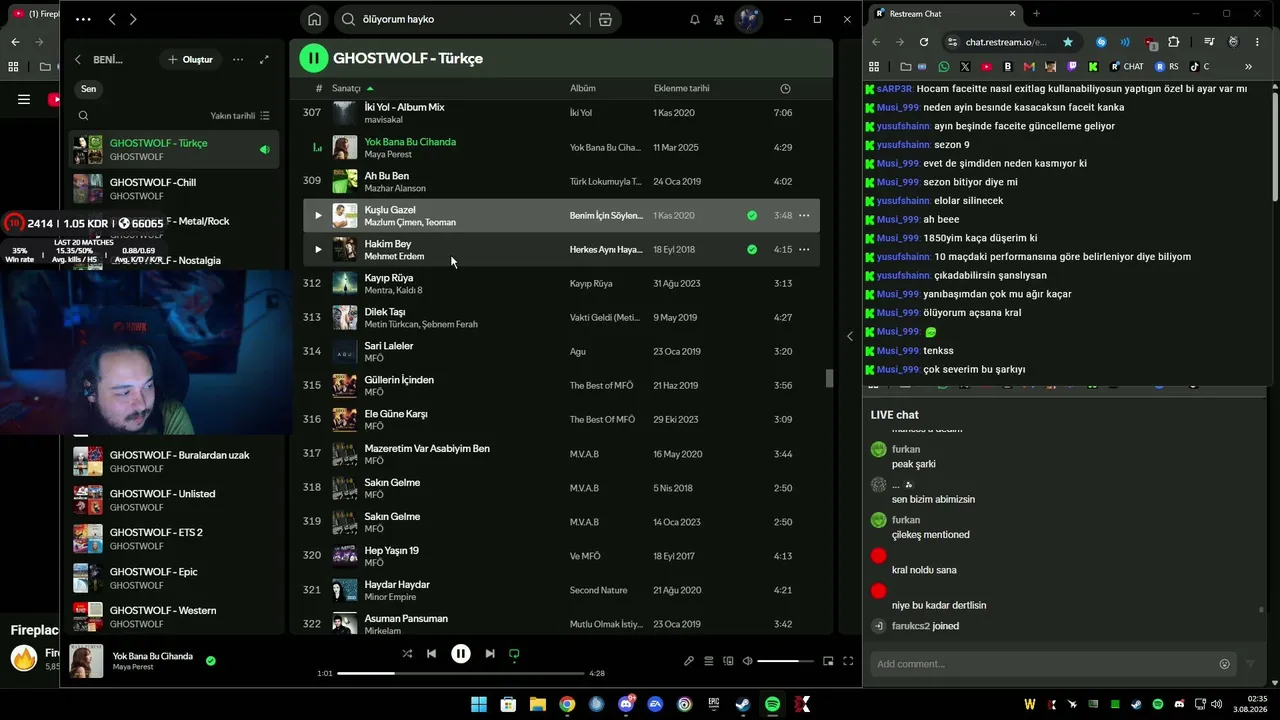Select the Restream Chat browser tab

coord(944,14)
